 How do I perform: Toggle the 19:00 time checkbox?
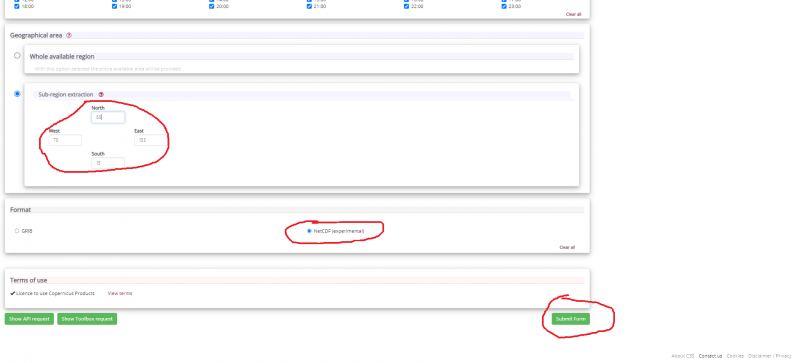[114, 7]
